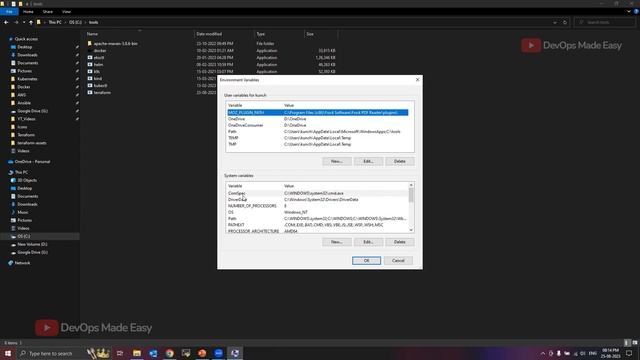Select Network in navigation pane
640x360 pixels.
click(22, 263)
